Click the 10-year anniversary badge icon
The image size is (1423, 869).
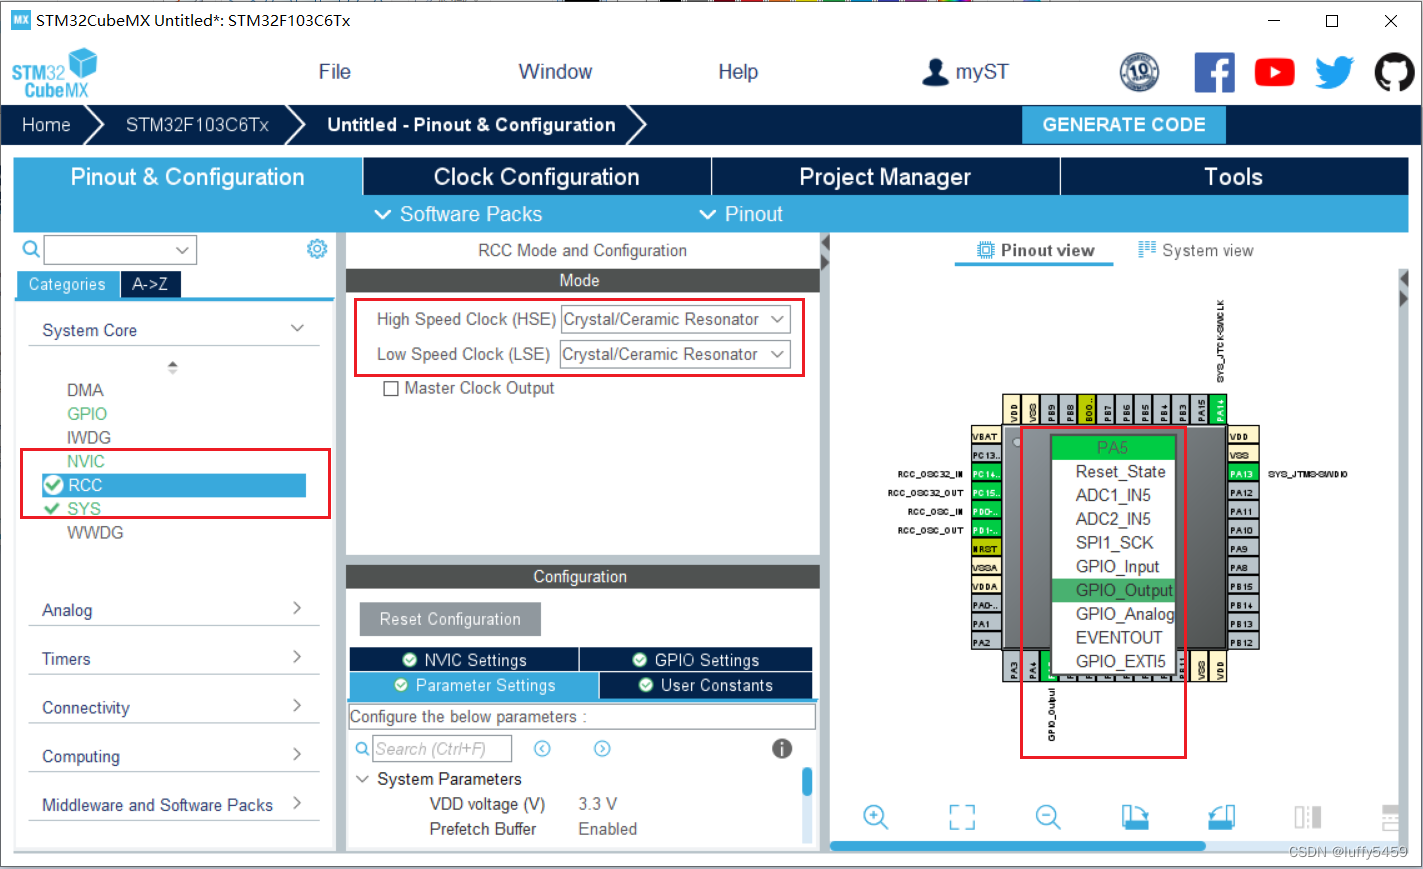pyautogui.click(x=1139, y=72)
